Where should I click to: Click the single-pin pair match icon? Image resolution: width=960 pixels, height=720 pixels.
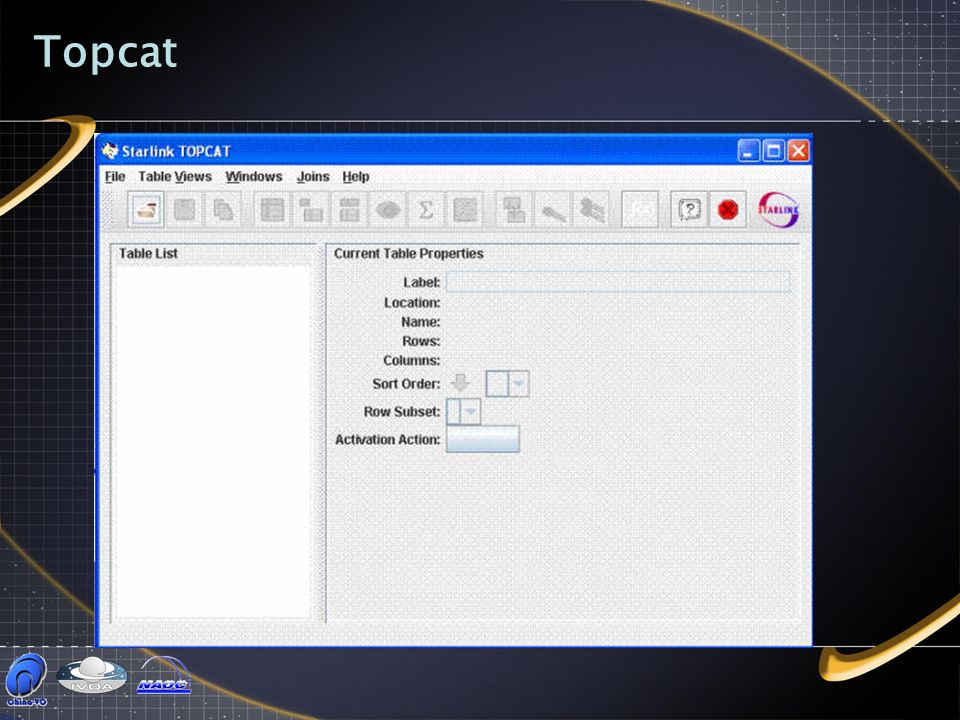click(x=553, y=210)
